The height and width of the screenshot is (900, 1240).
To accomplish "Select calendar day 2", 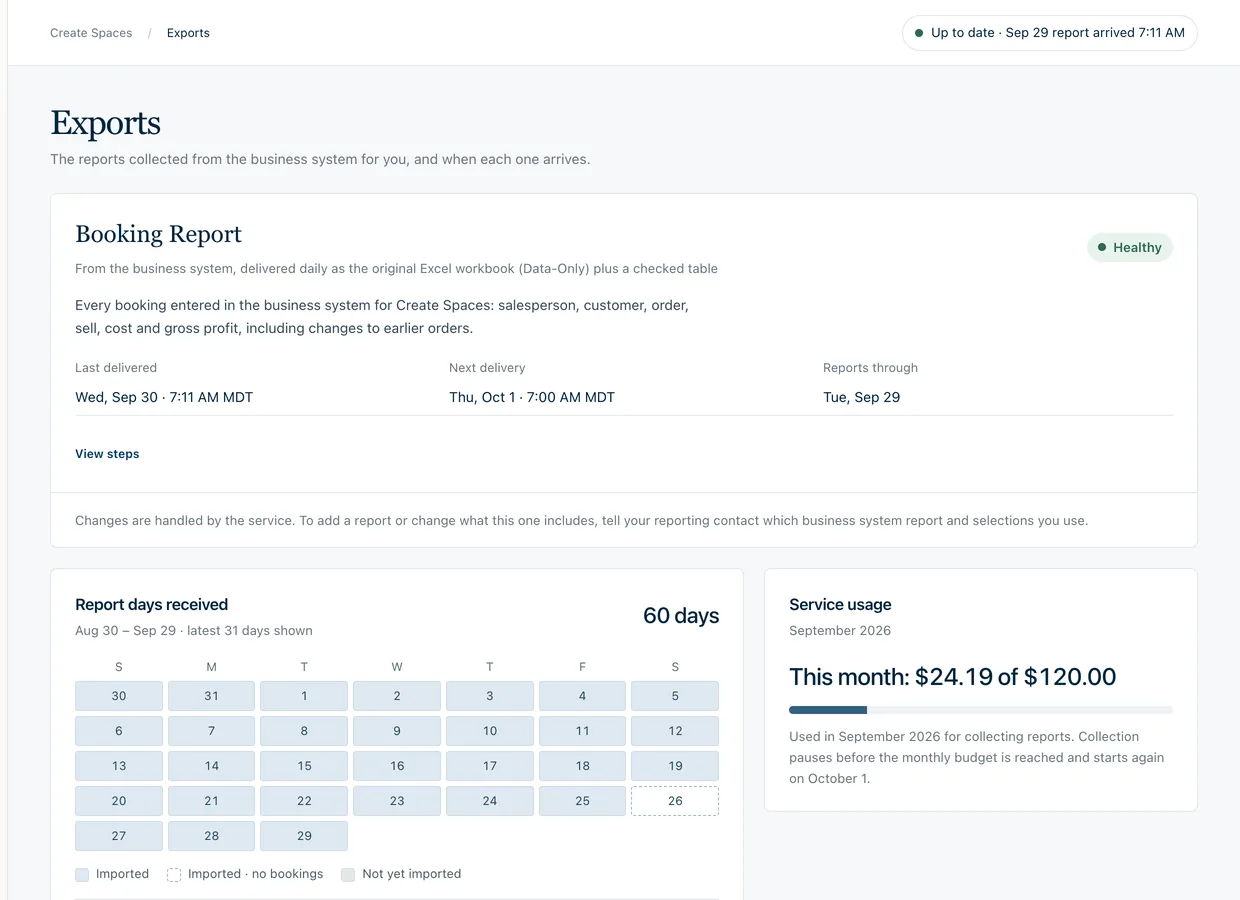I will pos(397,696).
